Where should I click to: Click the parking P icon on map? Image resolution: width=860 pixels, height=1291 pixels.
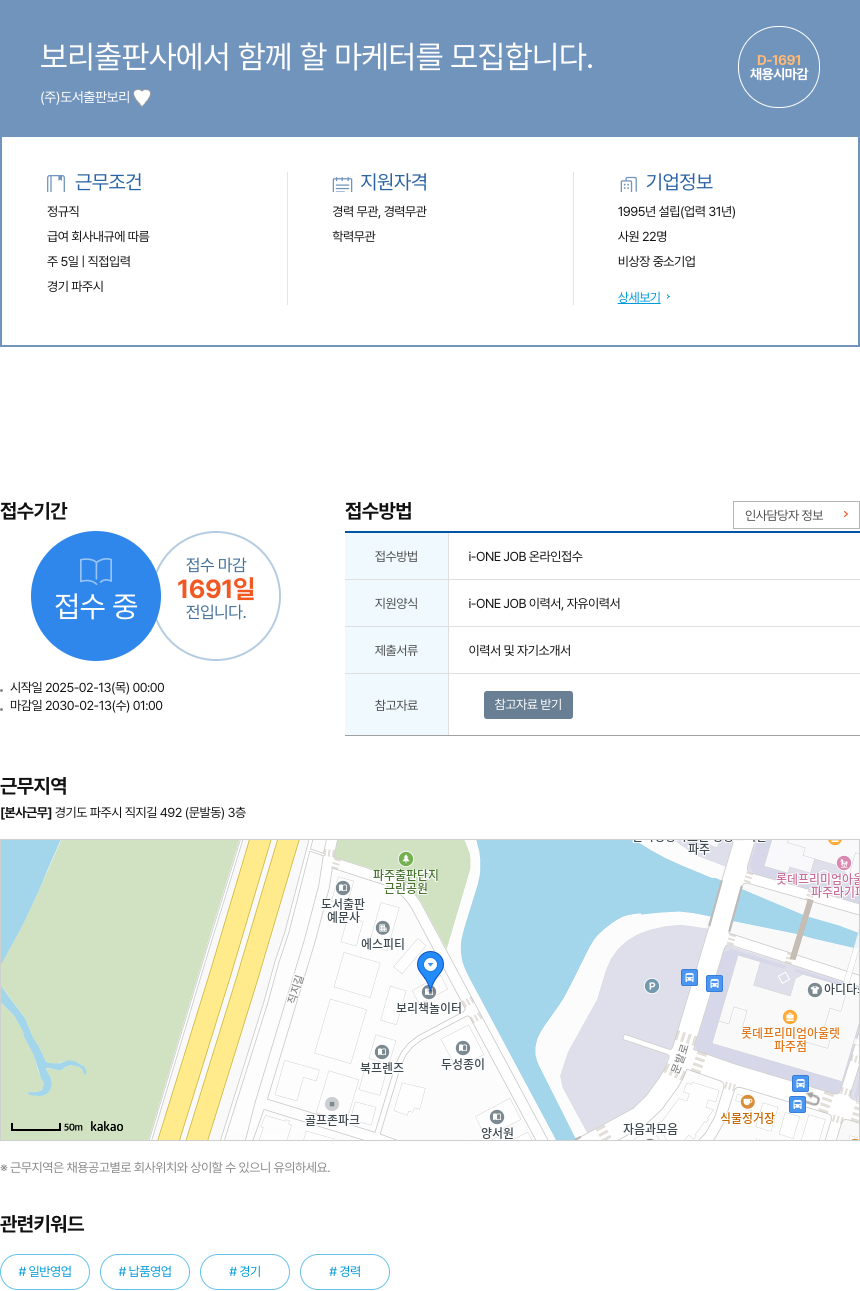[x=652, y=986]
